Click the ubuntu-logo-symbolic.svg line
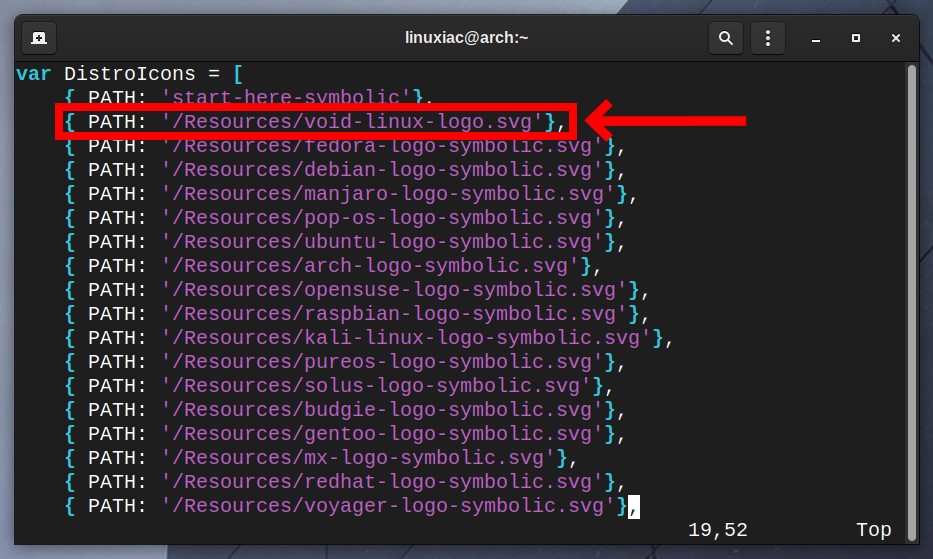 345,242
